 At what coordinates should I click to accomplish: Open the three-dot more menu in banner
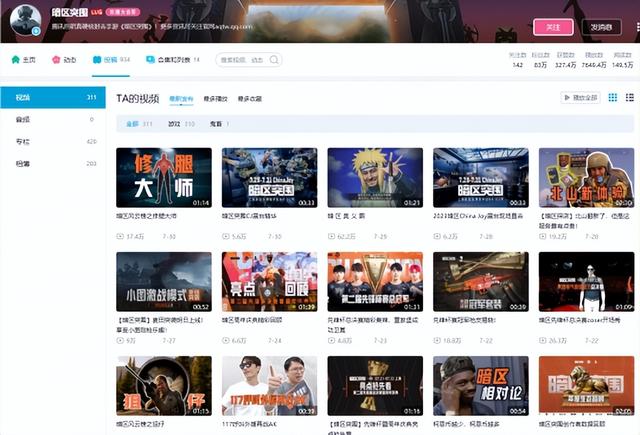pyautogui.click(x=638, y=27)
